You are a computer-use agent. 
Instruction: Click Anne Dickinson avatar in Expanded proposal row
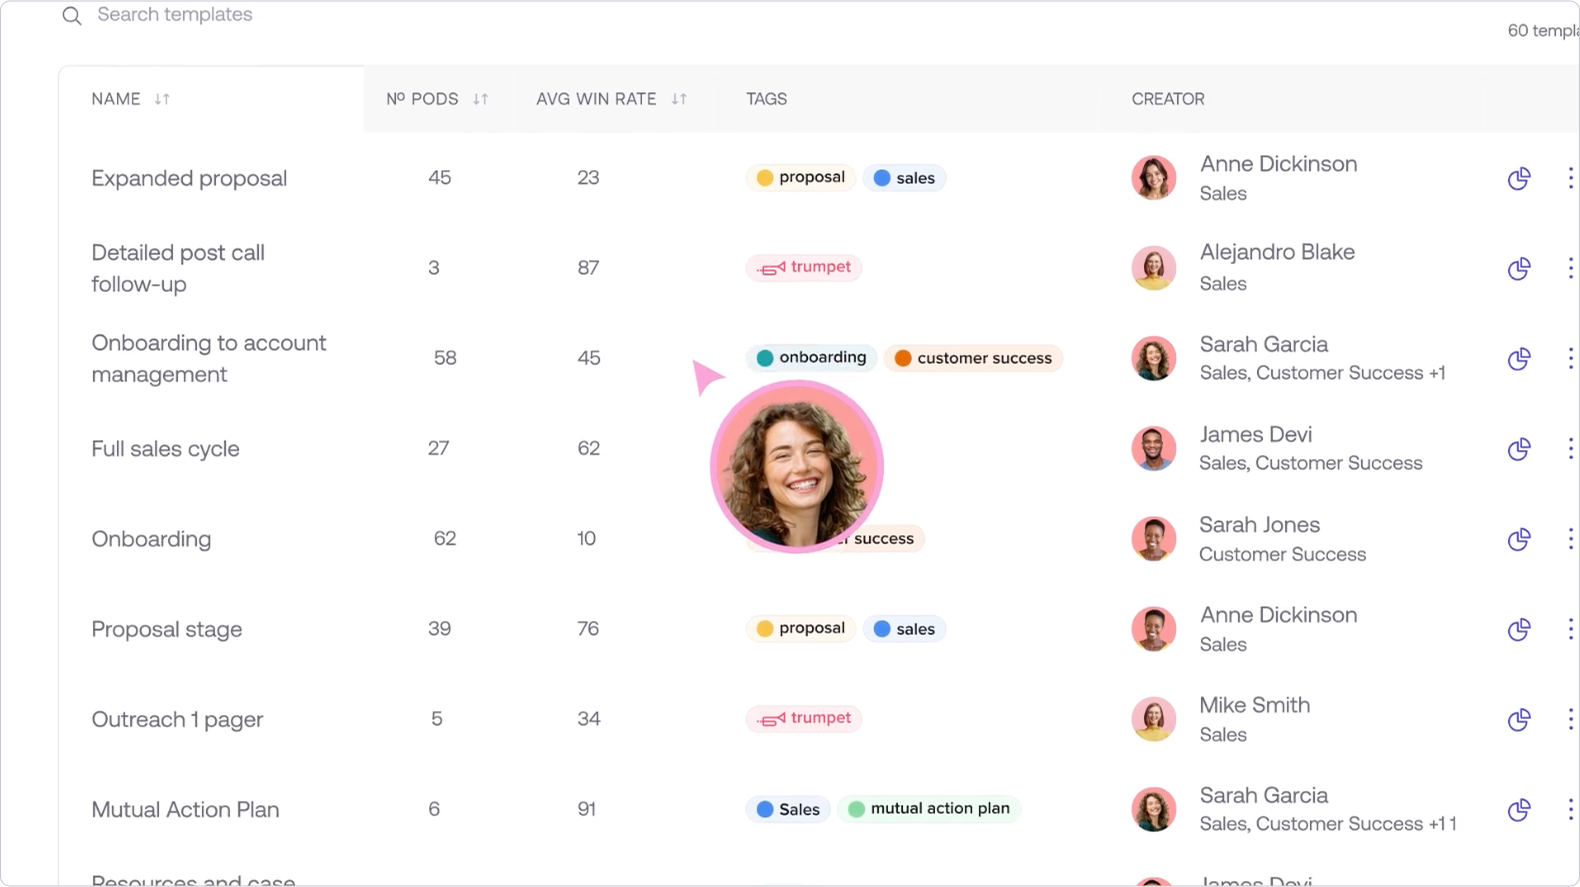tap(1153, 178)
